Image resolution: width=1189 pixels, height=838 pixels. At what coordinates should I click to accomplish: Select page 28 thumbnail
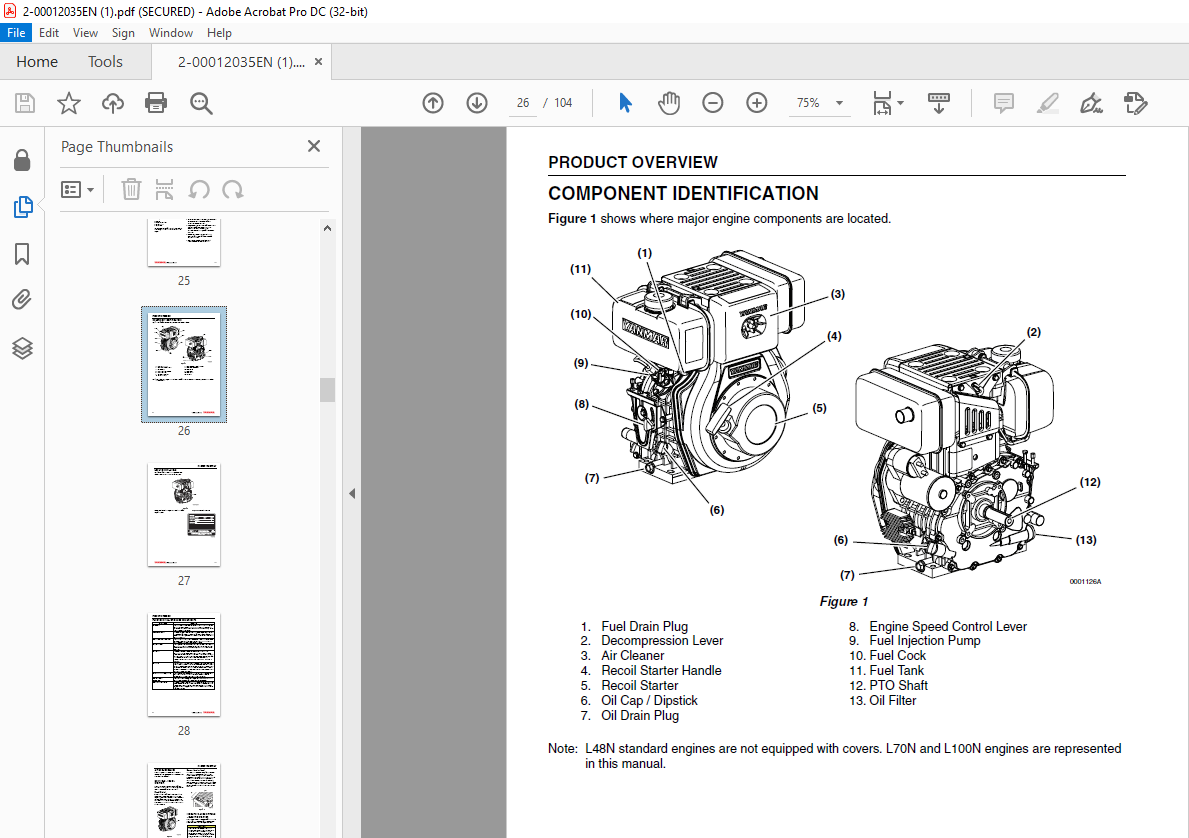(x=184, y=665)
